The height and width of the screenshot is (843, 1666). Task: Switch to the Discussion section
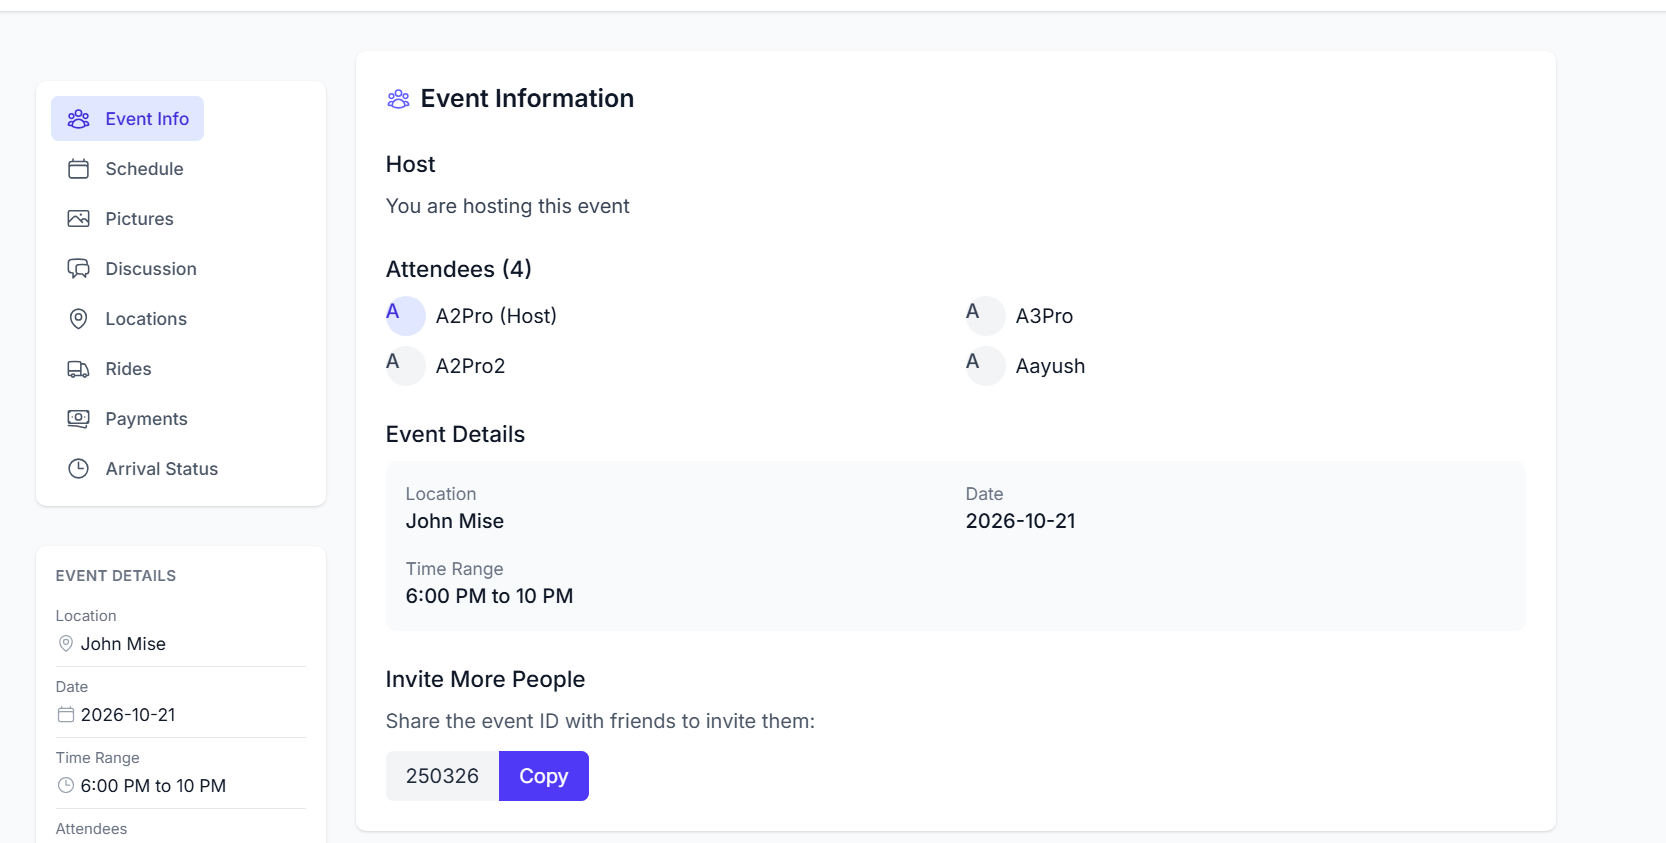[151, 269]
